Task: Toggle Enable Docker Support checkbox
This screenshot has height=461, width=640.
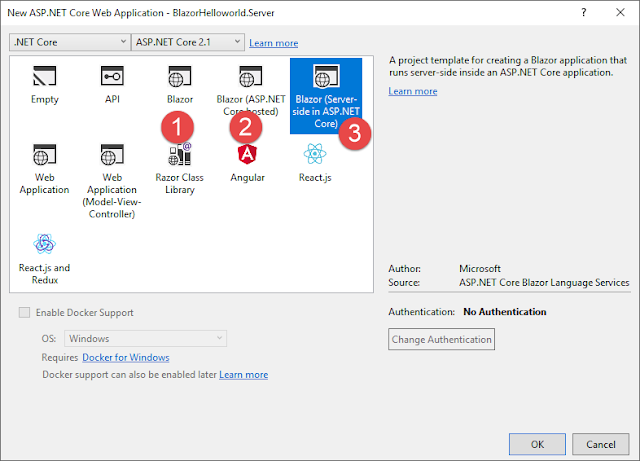Action: coord(24,313)
